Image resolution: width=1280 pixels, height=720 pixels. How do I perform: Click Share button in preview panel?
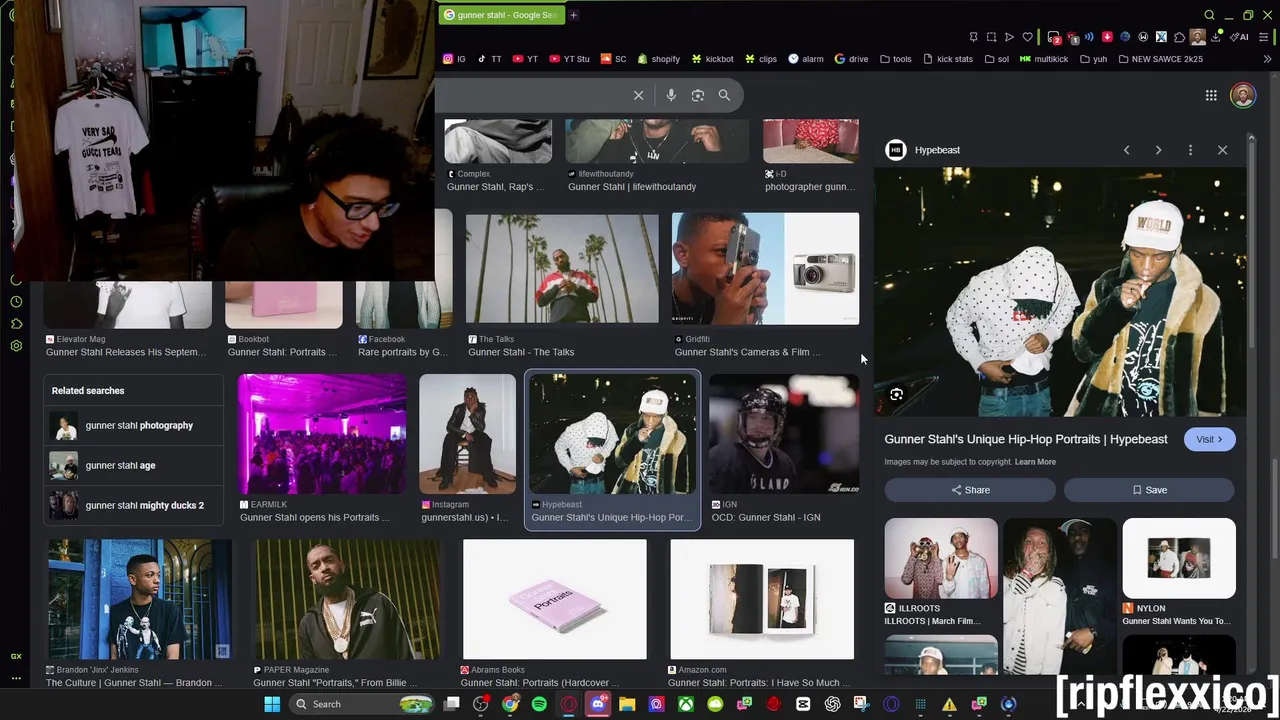[x=970, y=490]
